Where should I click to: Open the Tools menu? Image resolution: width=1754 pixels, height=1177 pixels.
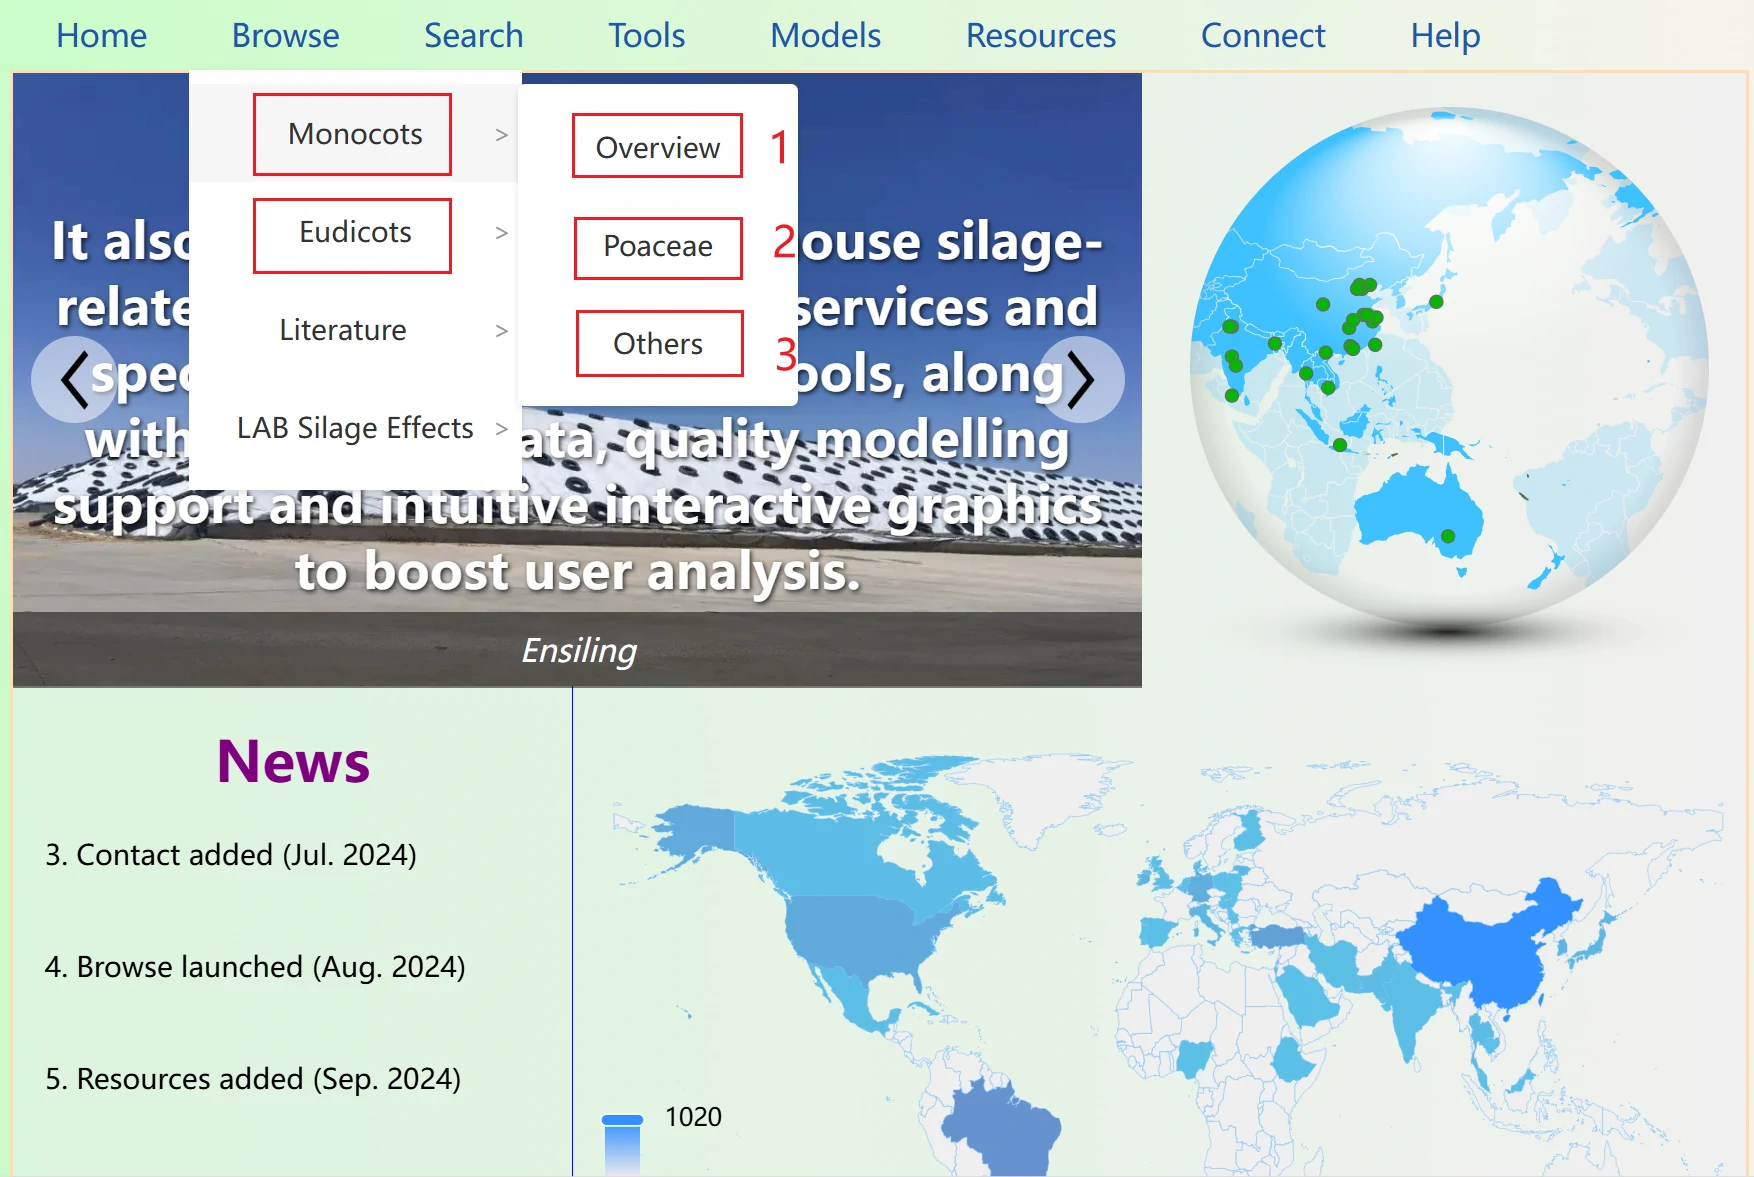click(646, 35)
